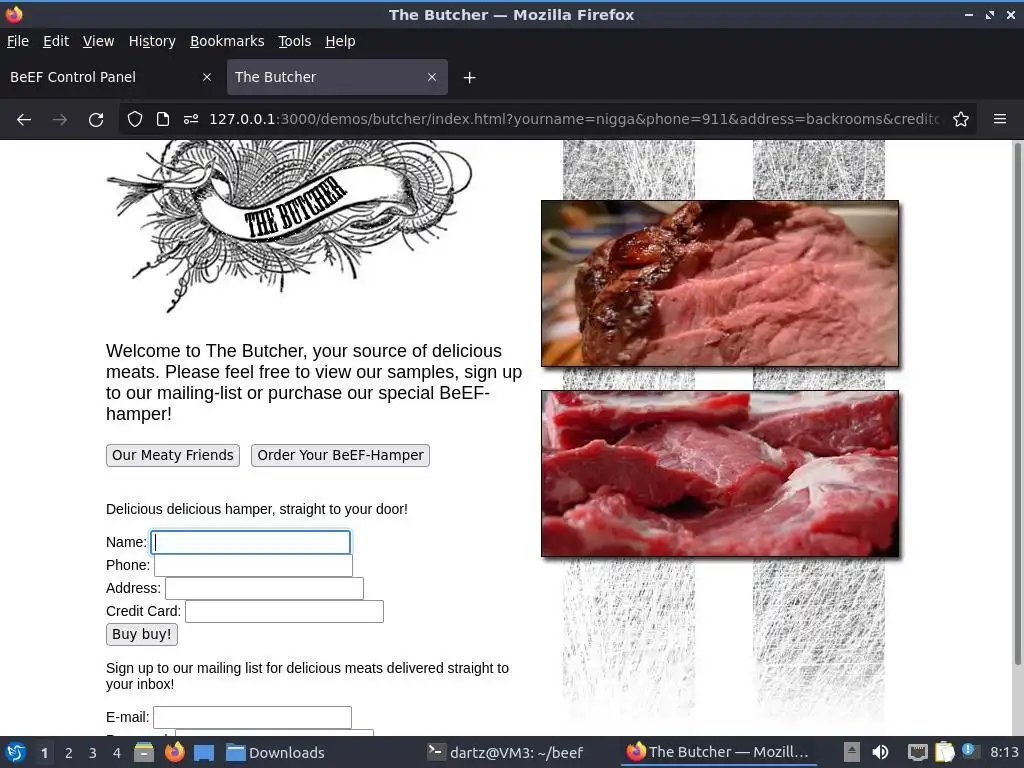The image size is (1024, 768).
Task: Click the show desktop icon in taskbar
Action: [x=204, y=752]
